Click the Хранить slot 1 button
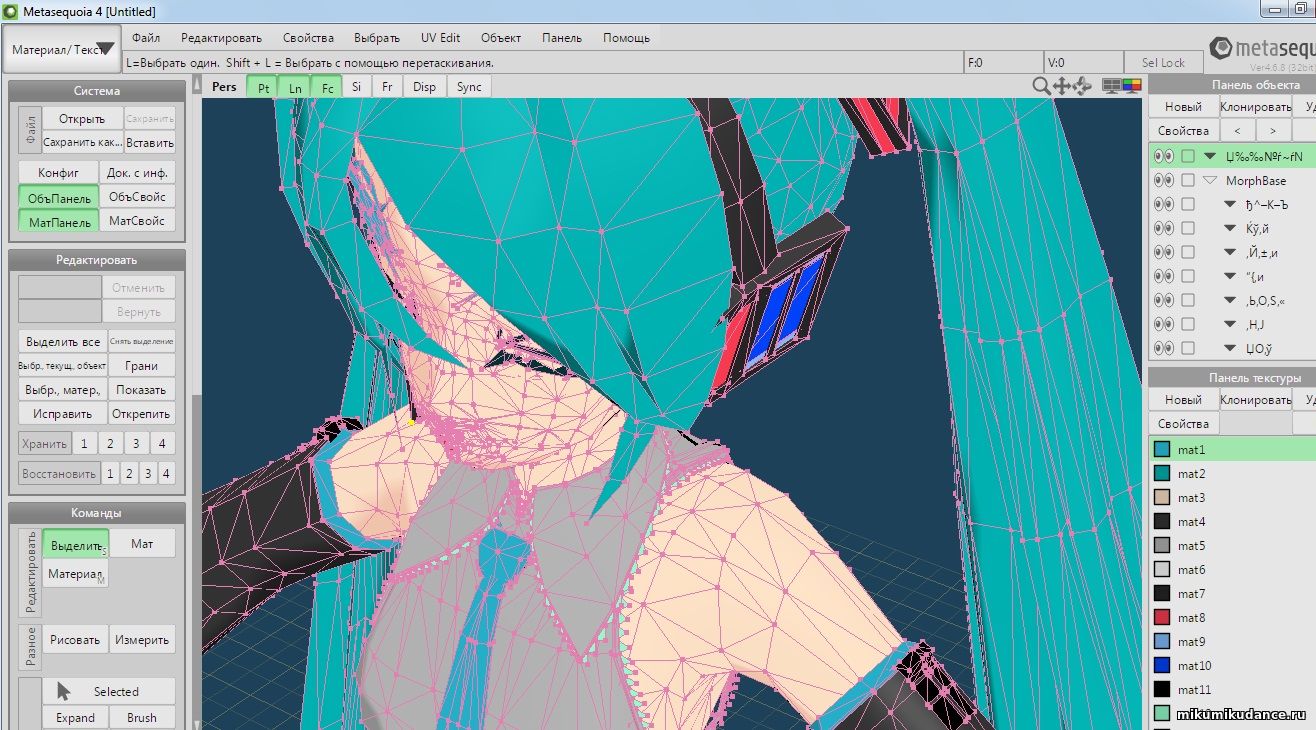Screen dimensions: 1316x730 pos(85,444)
